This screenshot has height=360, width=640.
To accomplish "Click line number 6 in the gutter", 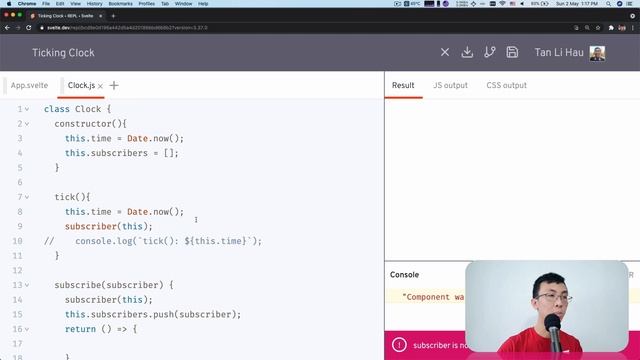I will click(20, 182).
